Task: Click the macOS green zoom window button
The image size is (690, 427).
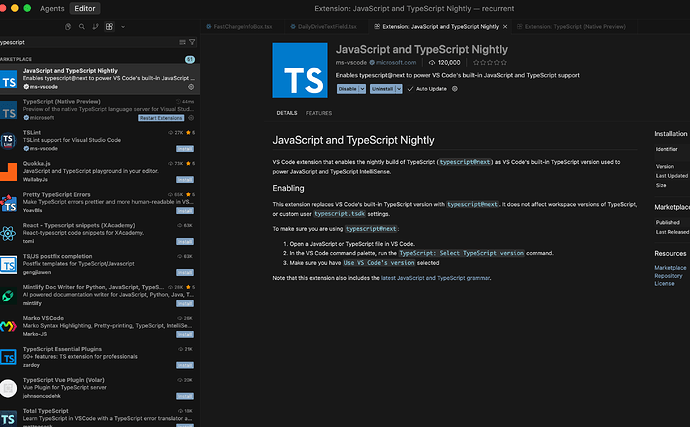Action: point(27,8)
